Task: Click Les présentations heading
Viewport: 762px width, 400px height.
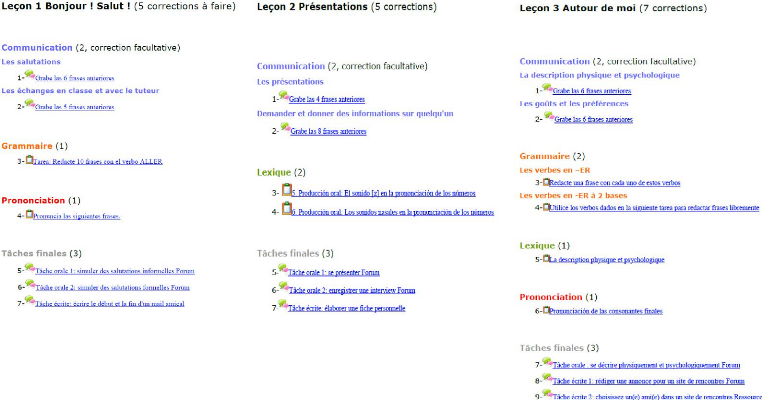Action: [290, 82]
